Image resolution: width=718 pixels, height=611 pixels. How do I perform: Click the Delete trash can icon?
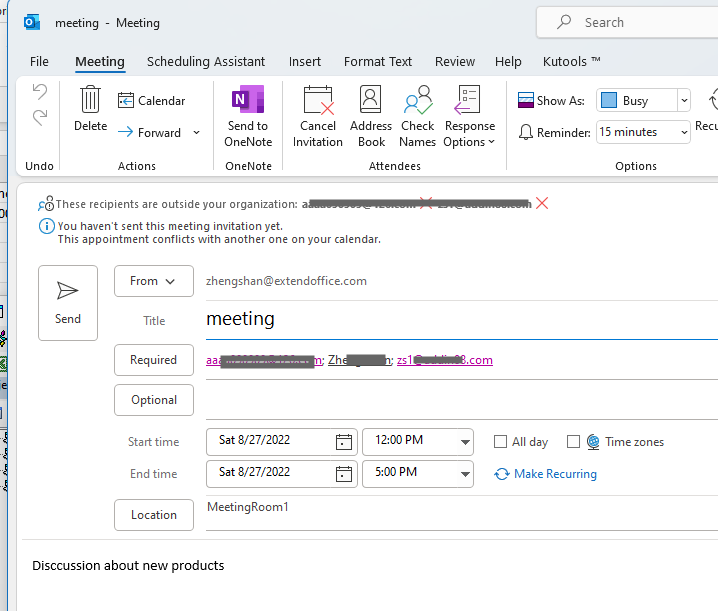click(x=90, y=100)
